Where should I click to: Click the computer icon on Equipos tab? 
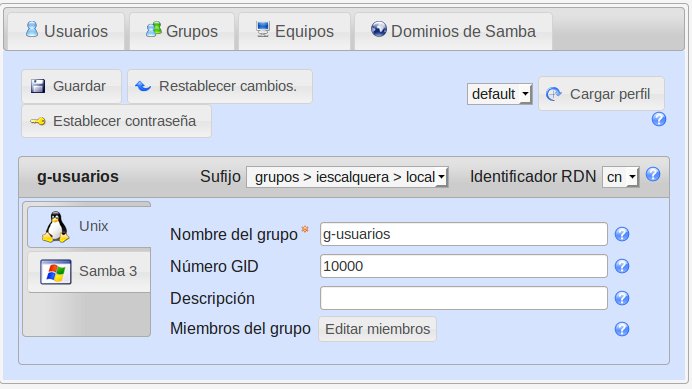click(x=263, y=29)
